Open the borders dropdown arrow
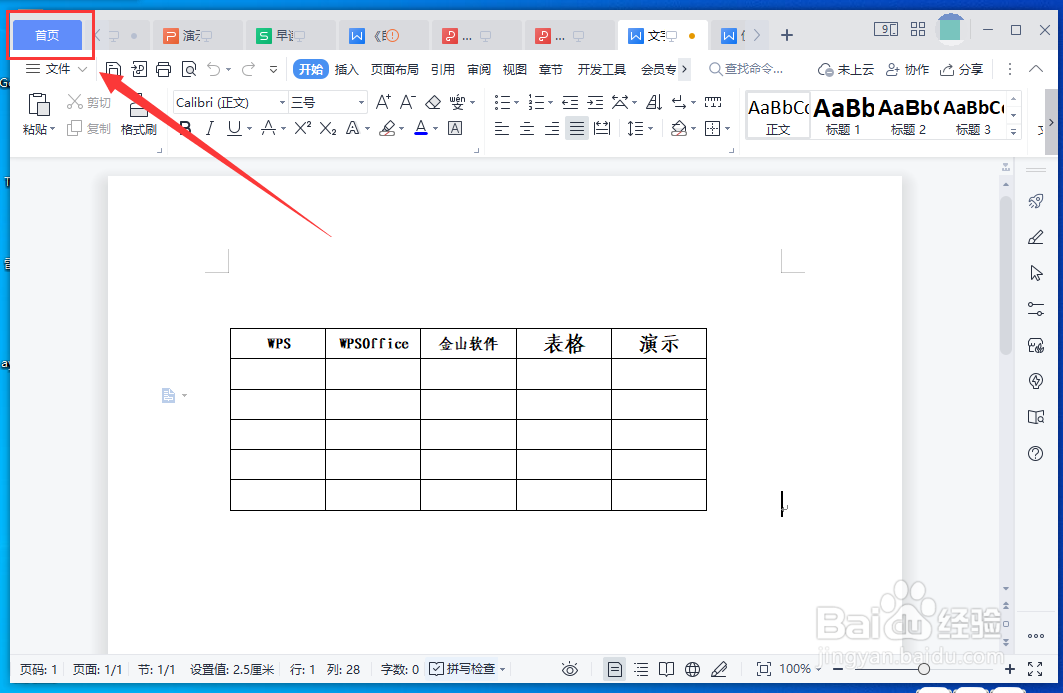Viewport: 1063px width, 693px height. (727, 128)
